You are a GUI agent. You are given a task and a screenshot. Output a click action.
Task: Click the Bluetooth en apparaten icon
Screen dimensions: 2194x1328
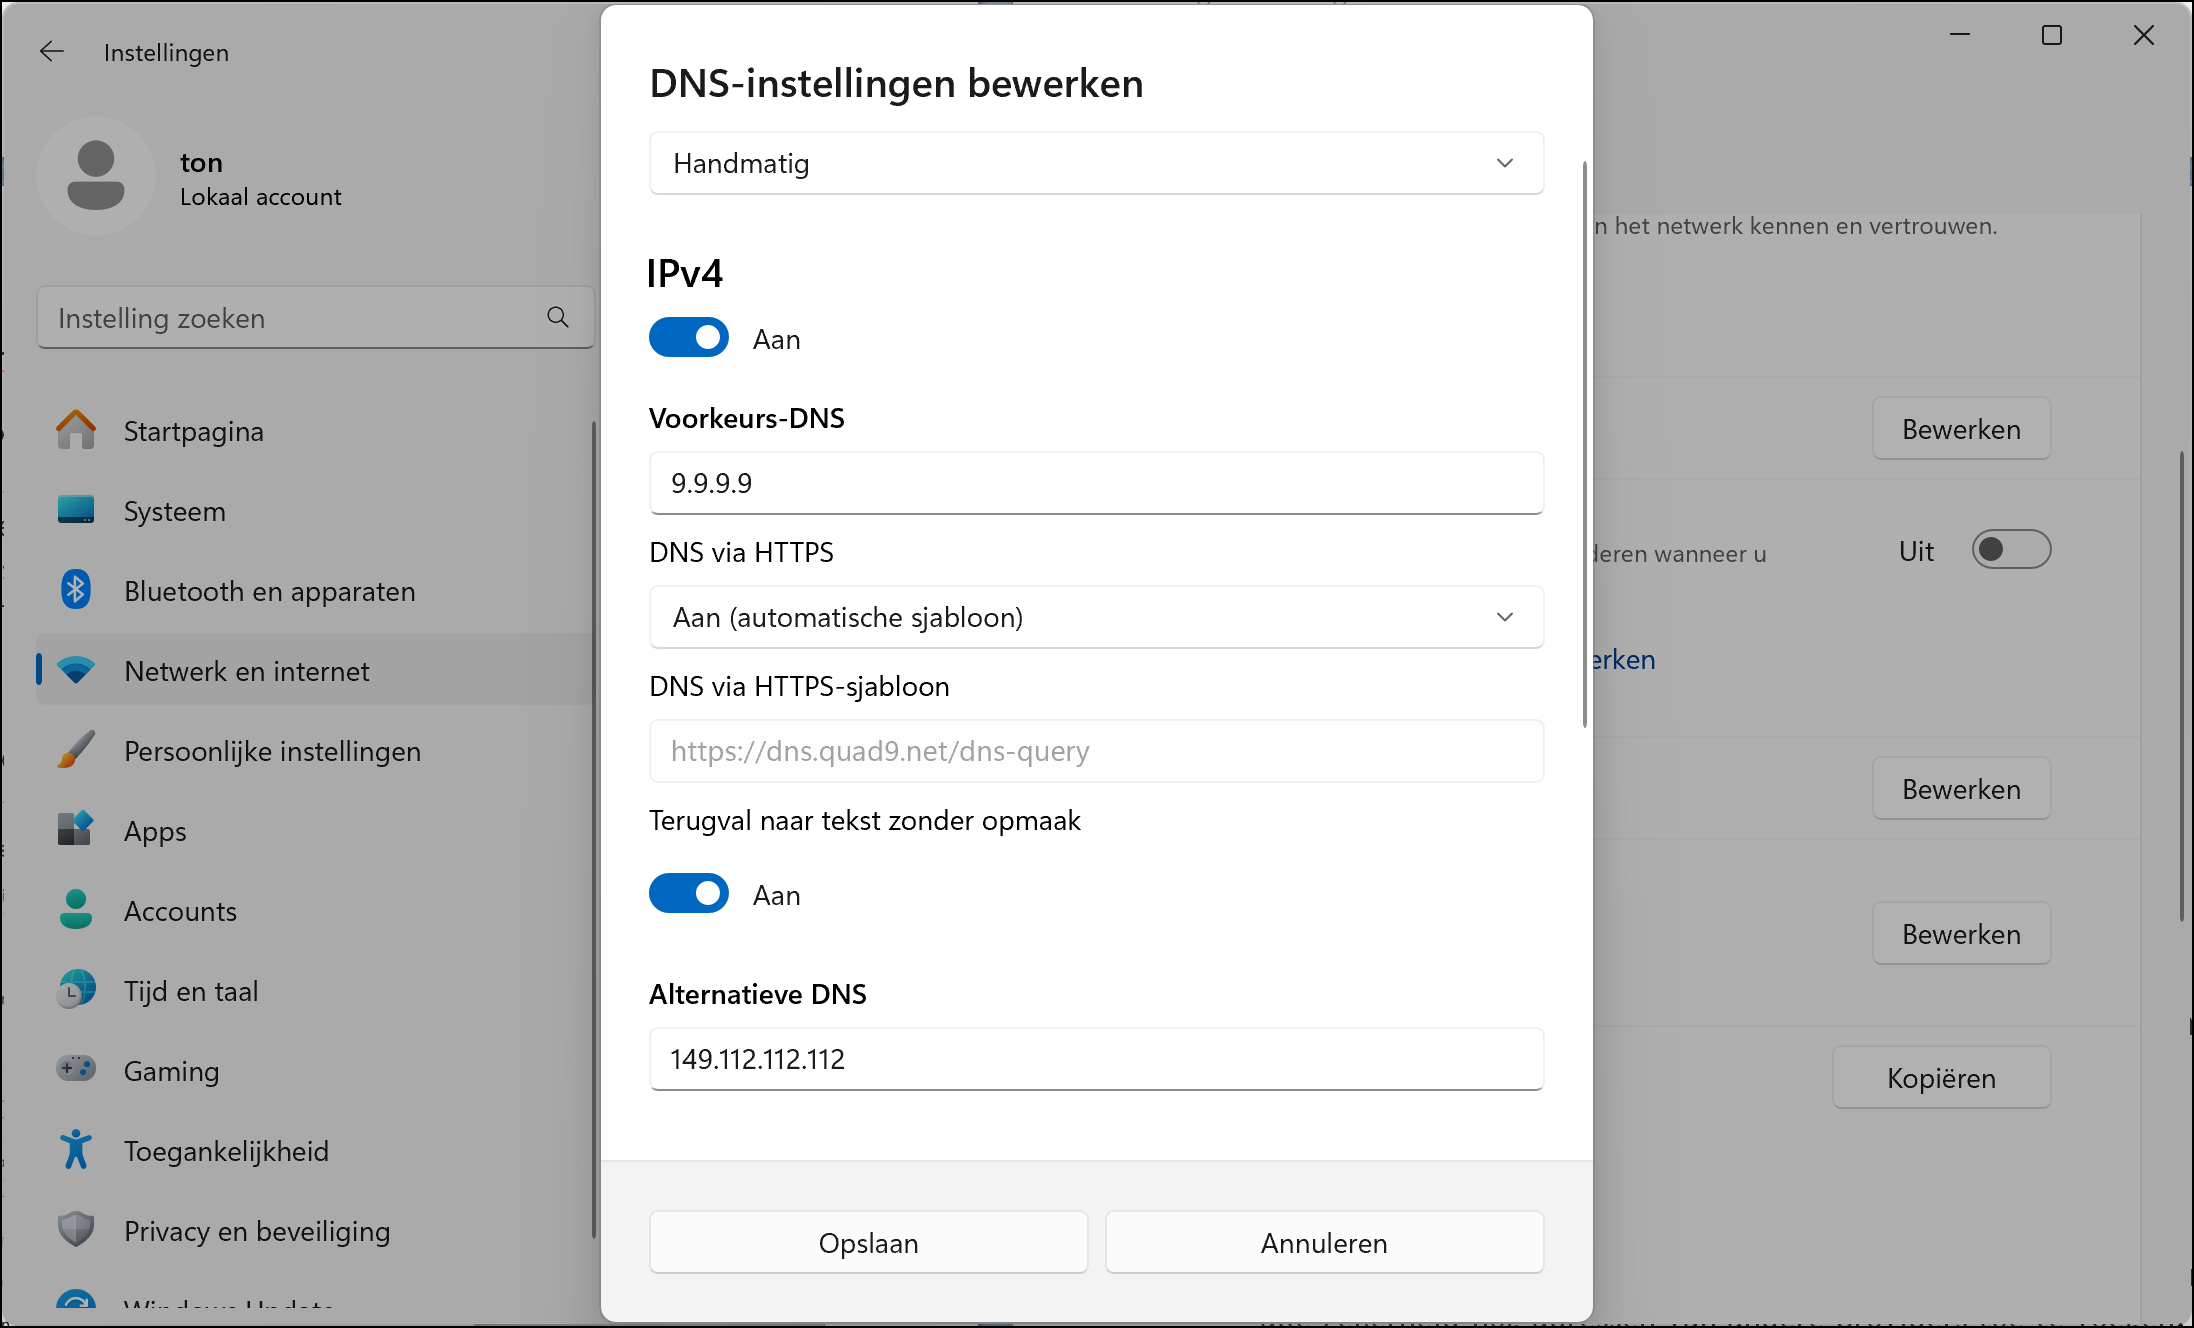point(76,591)
